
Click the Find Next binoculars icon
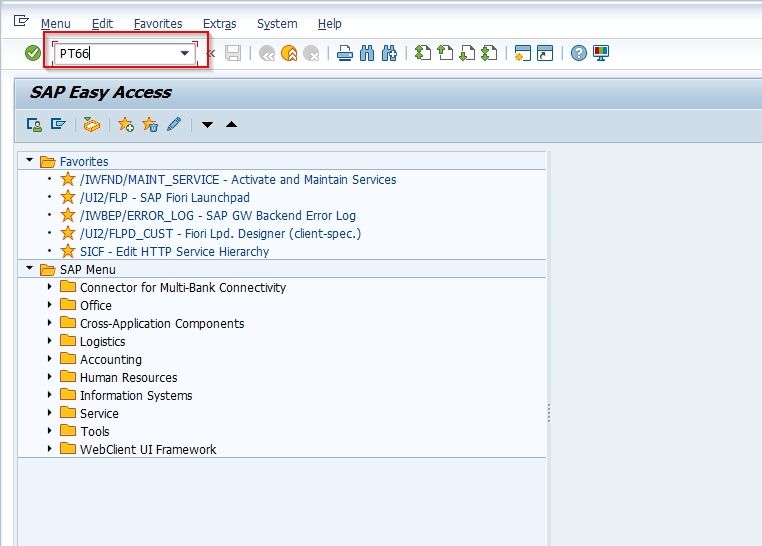(x=389, y=53)
